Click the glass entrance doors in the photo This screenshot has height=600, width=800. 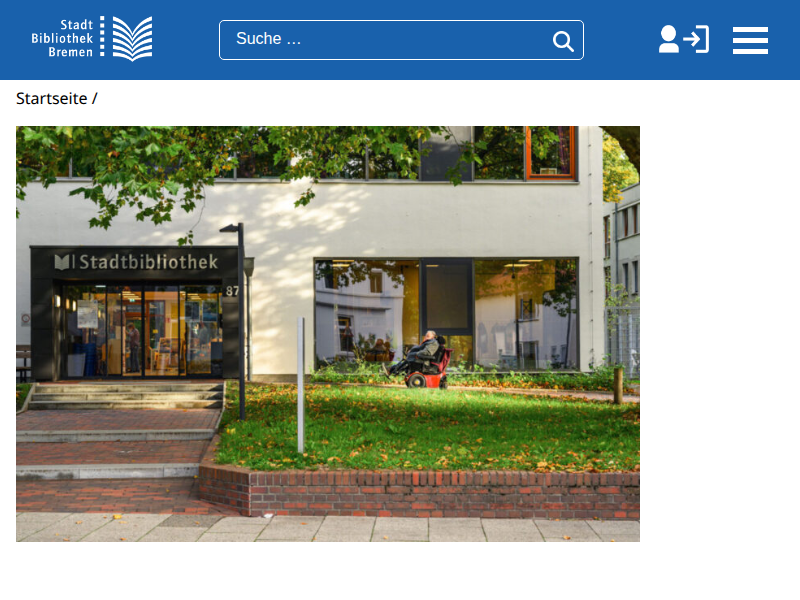(142, 332)
